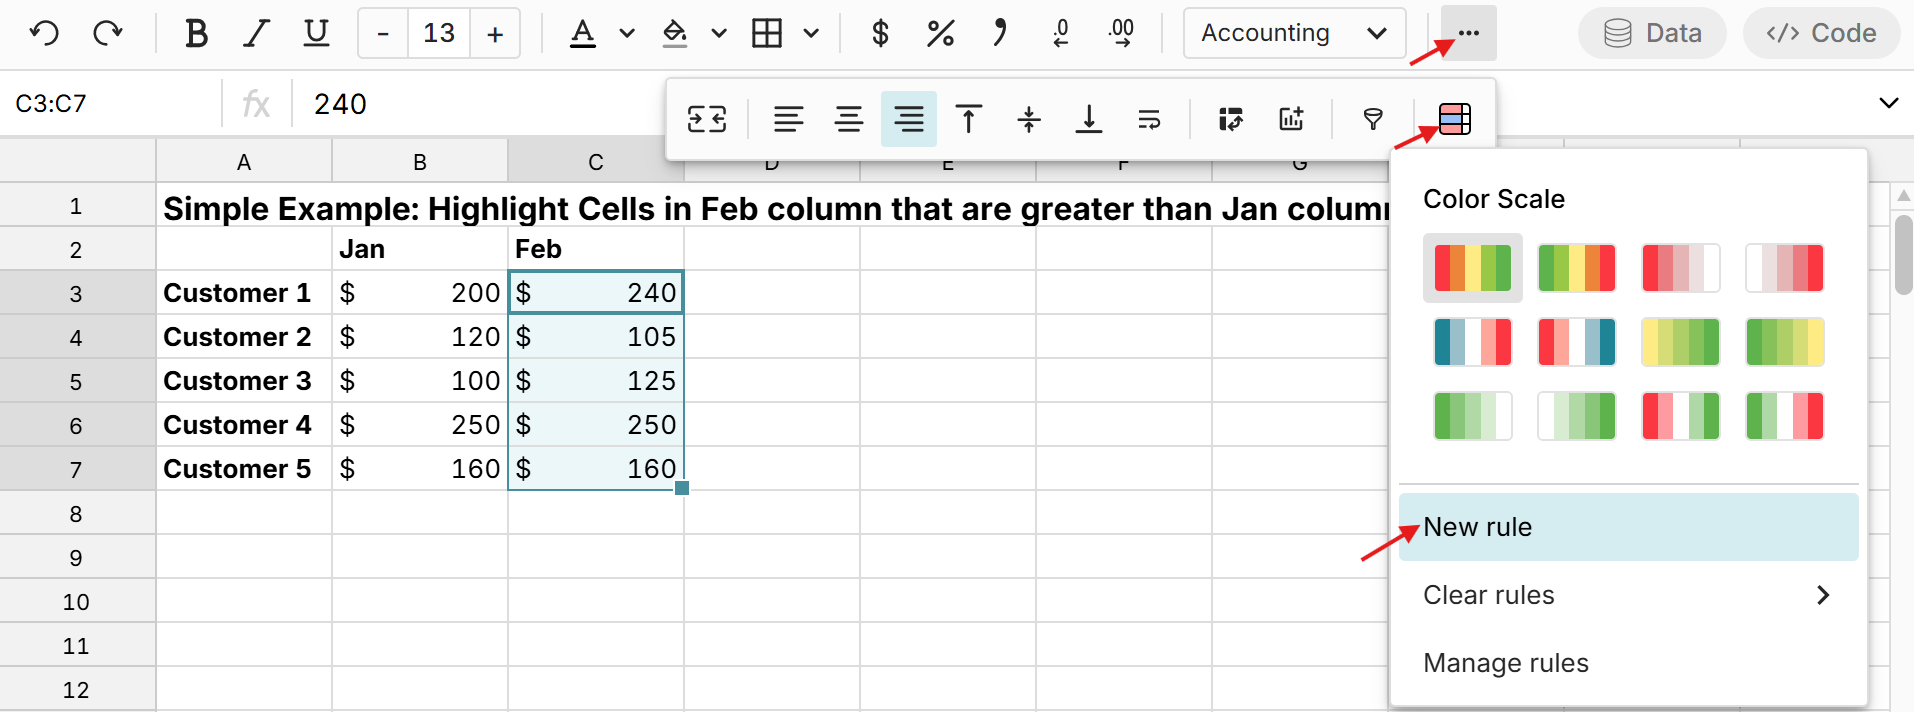Viewport: 1914px width, 712px height.
Task: Open the Accounting number format dropdown
Action: coord(1294,33)
